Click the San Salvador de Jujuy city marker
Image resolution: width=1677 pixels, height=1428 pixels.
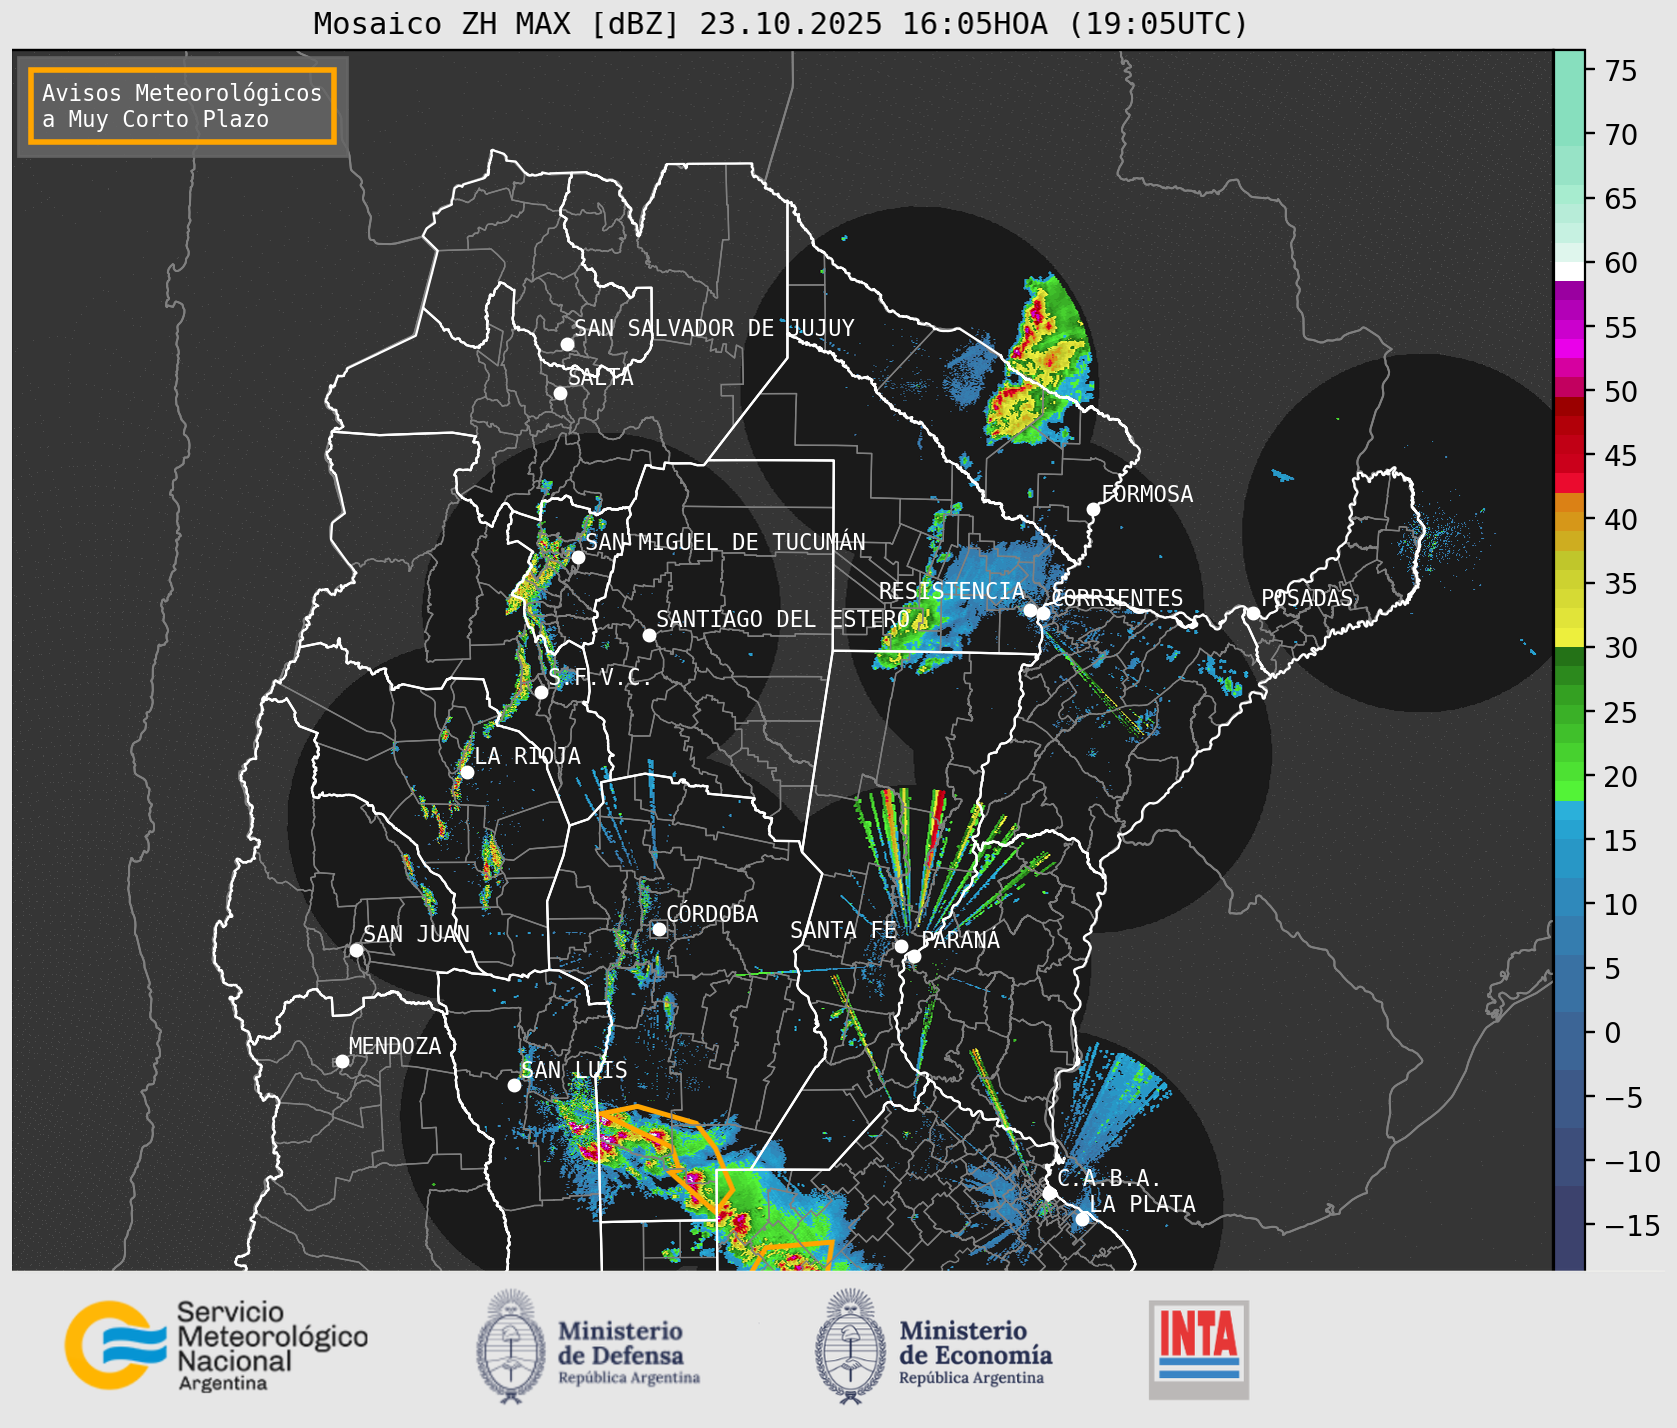pyautogui.click(x=567, y=344)
